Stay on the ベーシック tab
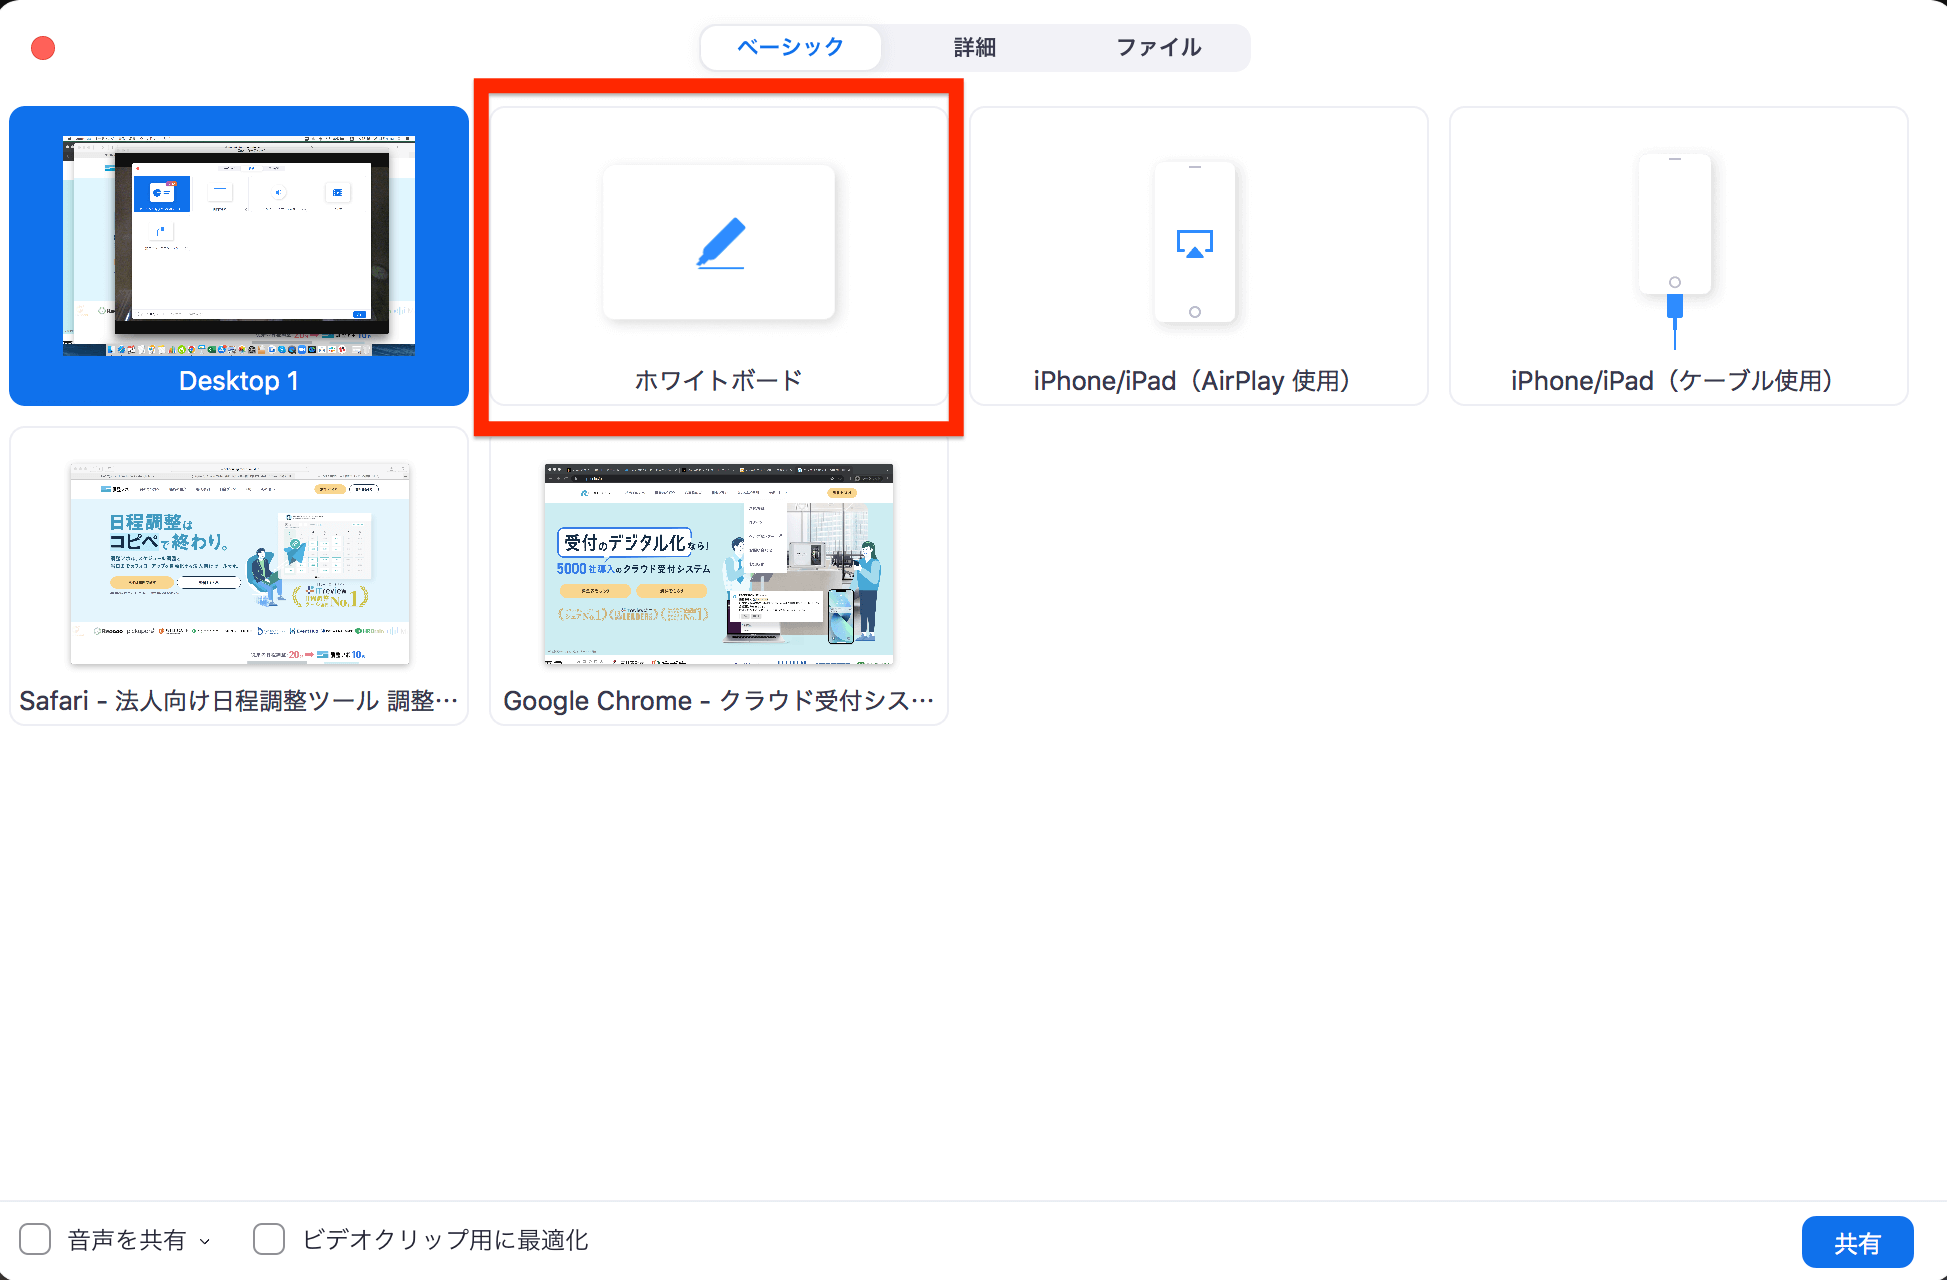 [791, 47]
